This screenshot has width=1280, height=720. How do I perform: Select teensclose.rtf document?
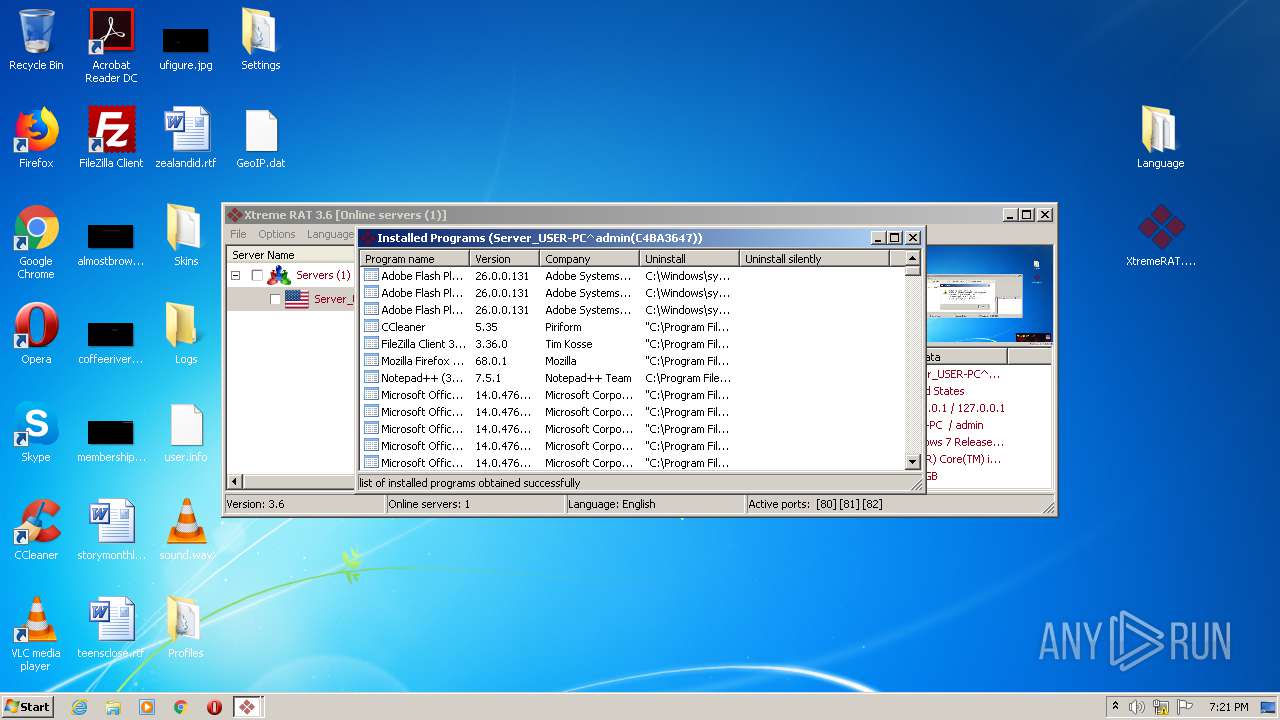111,628
